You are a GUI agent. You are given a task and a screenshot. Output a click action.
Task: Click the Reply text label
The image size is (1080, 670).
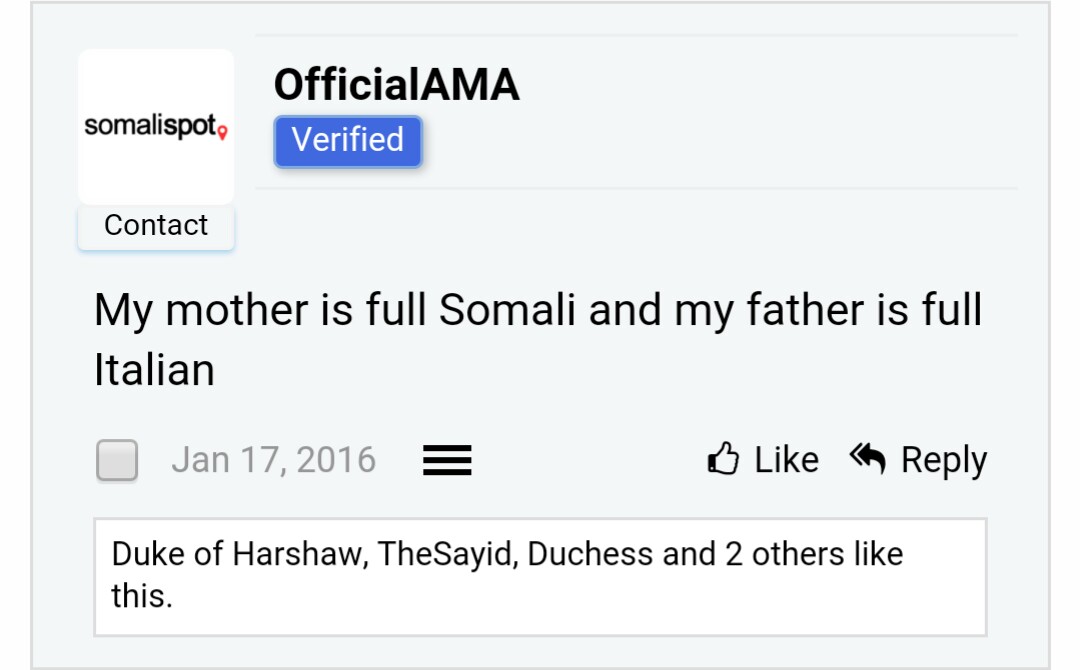944,461
